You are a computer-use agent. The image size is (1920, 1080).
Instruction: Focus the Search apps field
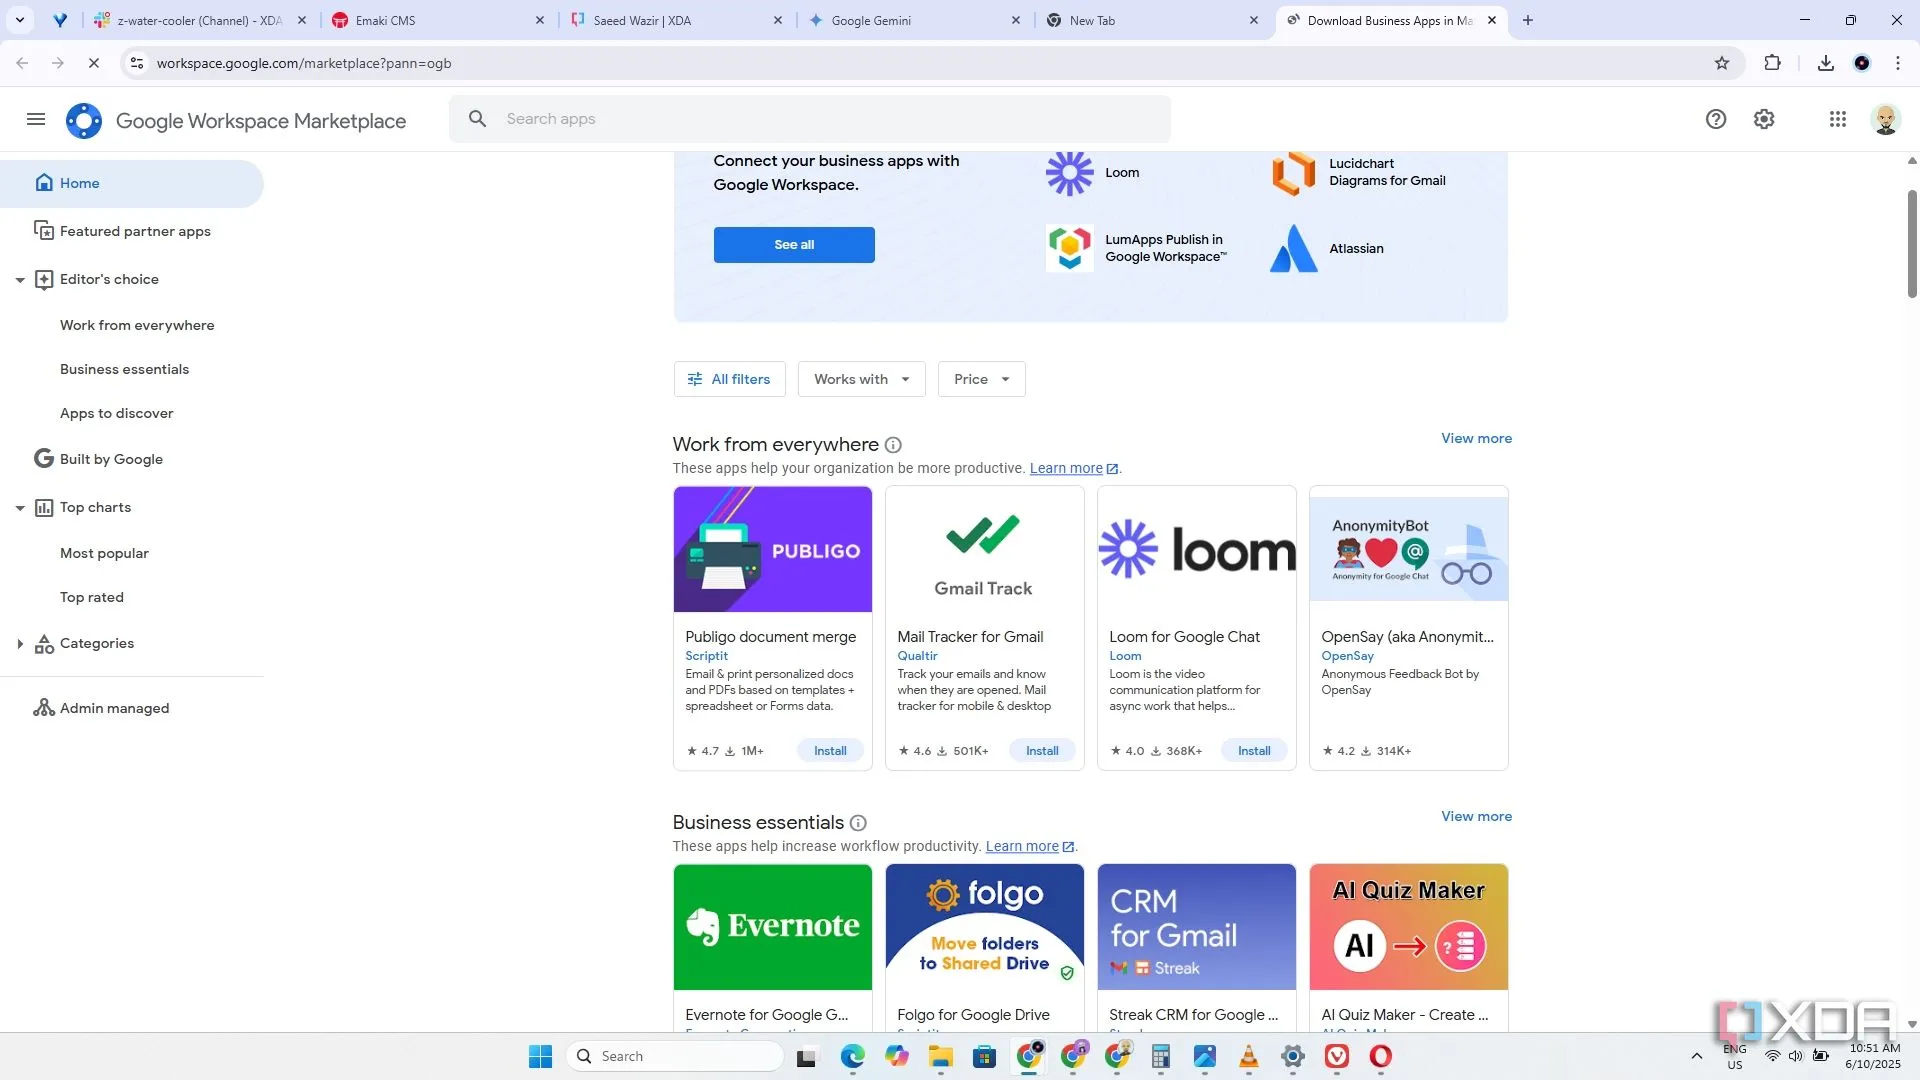click(x=810, y=119)
